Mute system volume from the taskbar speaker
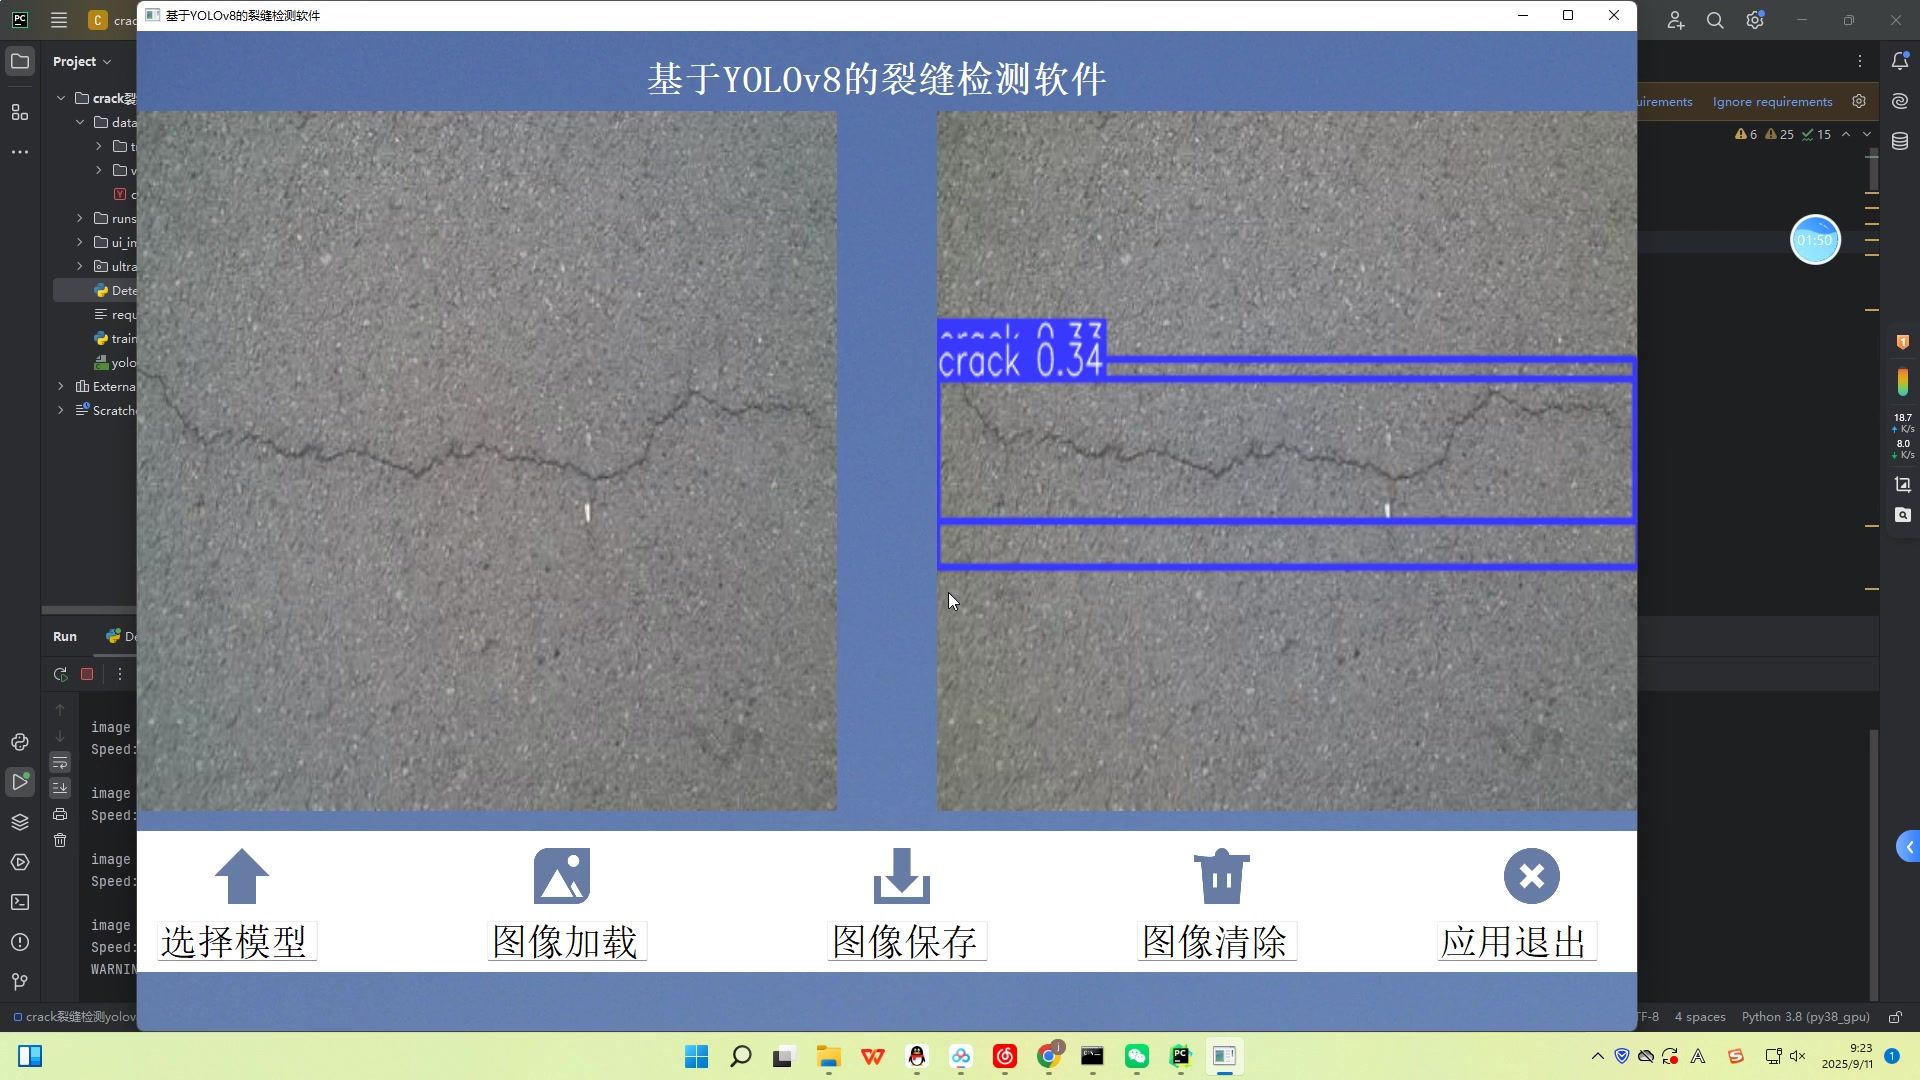Screen dimensions: 1920x1080 [1797, 1056]
